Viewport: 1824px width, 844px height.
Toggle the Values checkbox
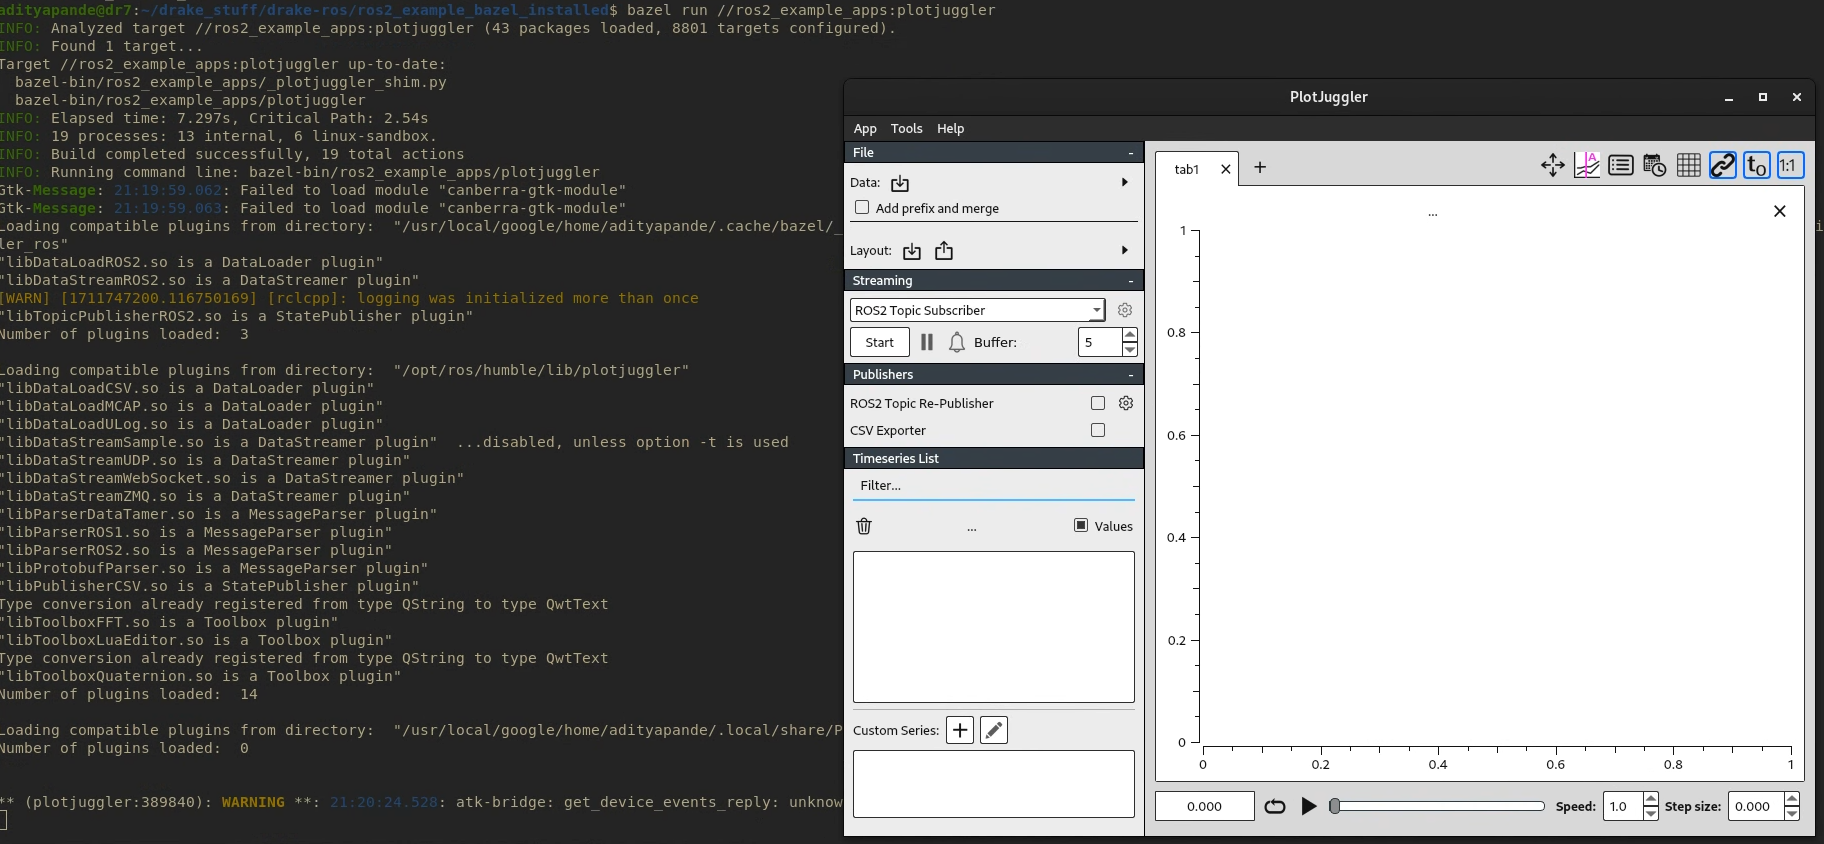tap(1081, 525)
